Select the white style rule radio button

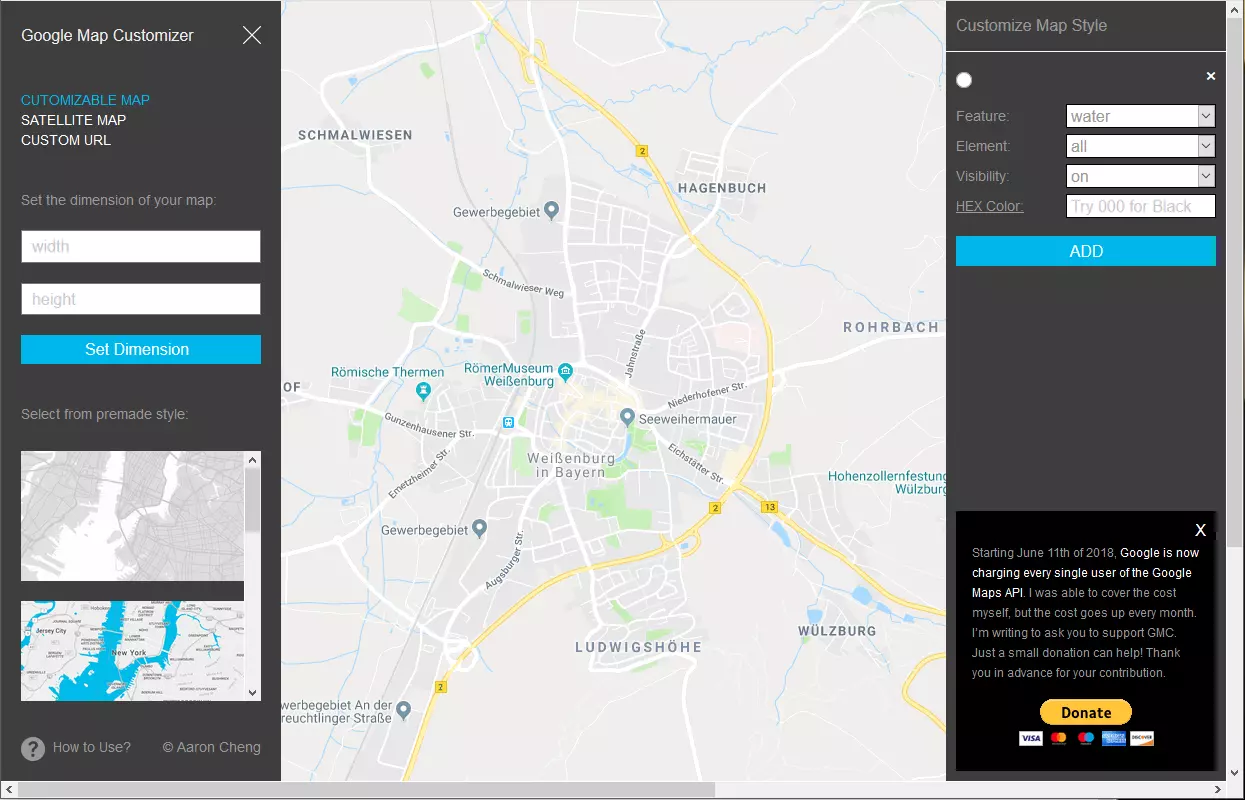pyautogui.click(x=964, y=80)
